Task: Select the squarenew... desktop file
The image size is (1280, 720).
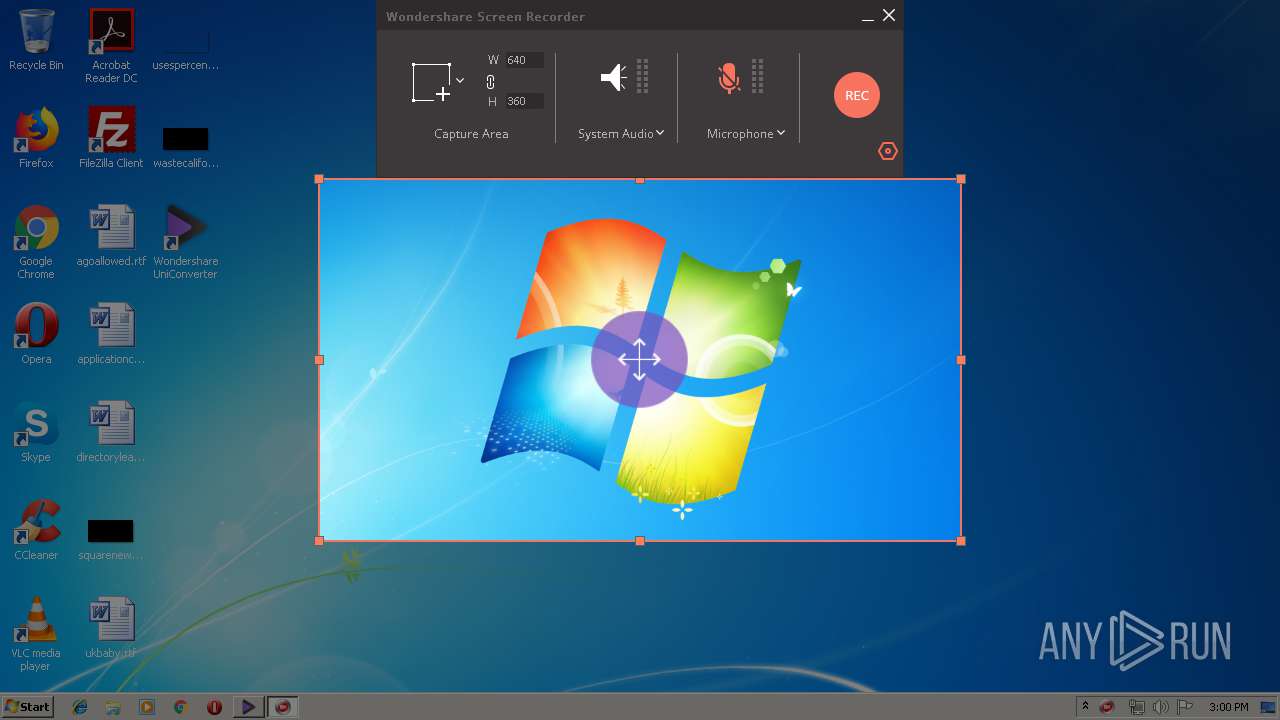Action: (x=111, y=538)
